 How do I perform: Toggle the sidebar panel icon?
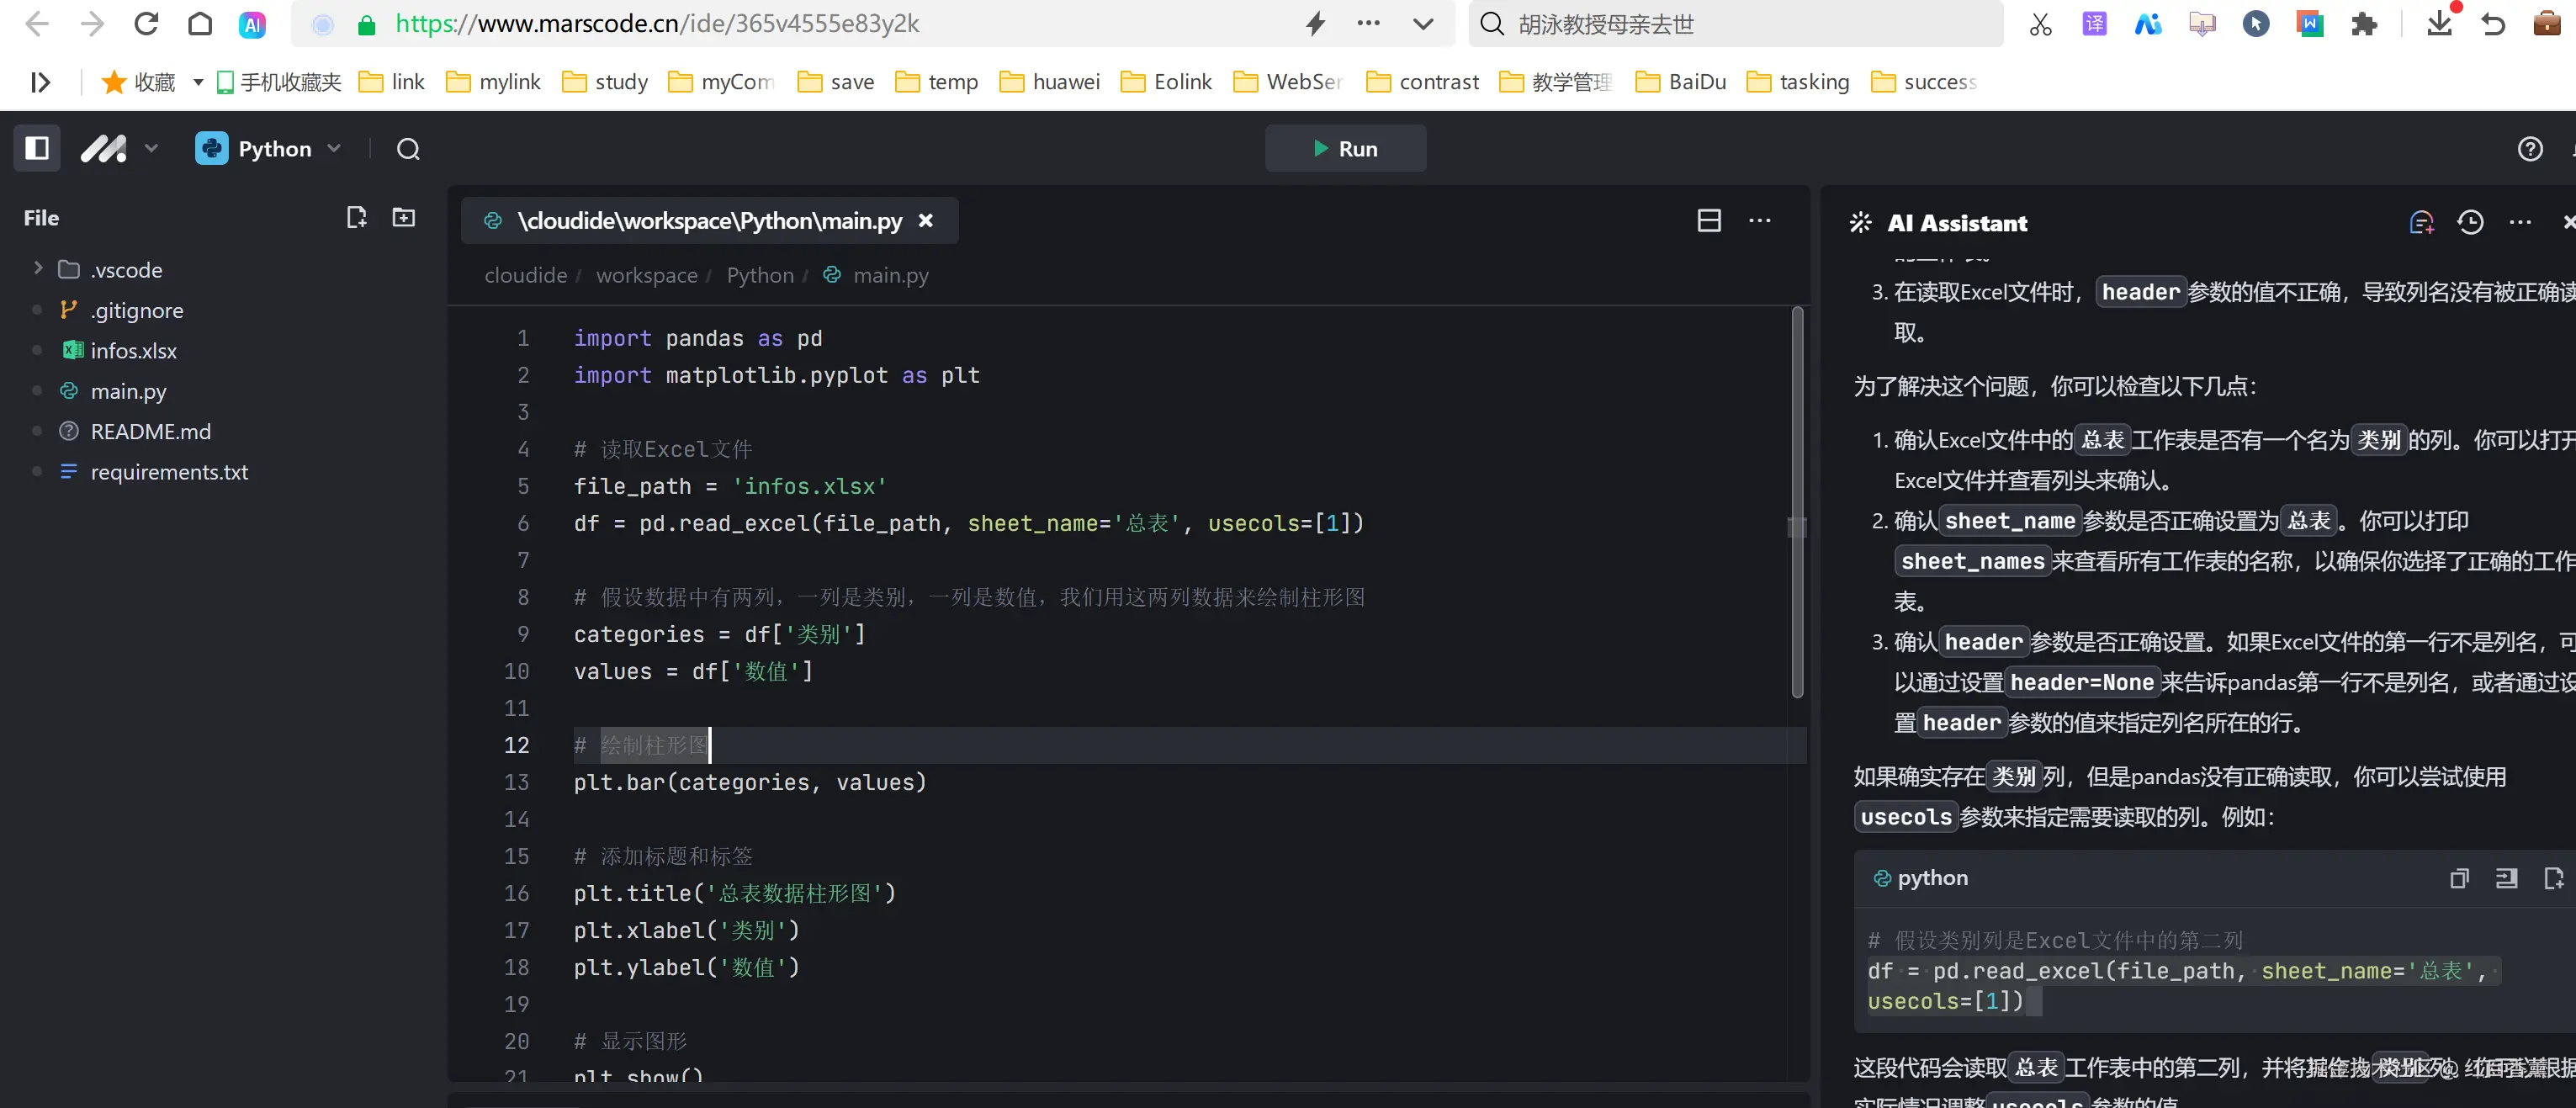pyautogui.click(x=37, y=148)
